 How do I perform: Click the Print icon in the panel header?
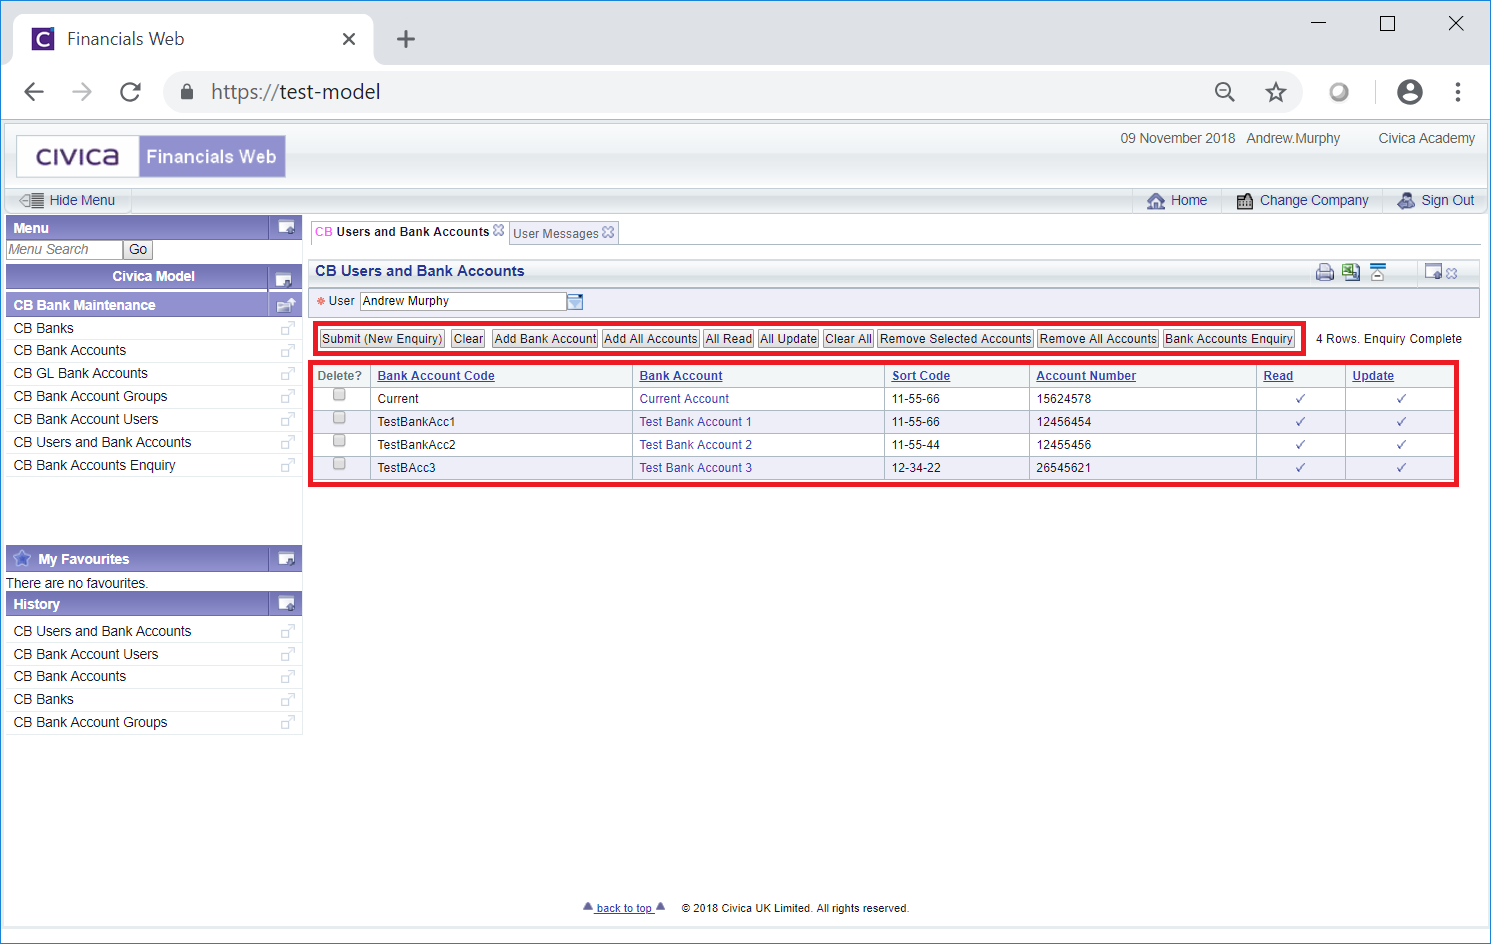point(1325,272)
